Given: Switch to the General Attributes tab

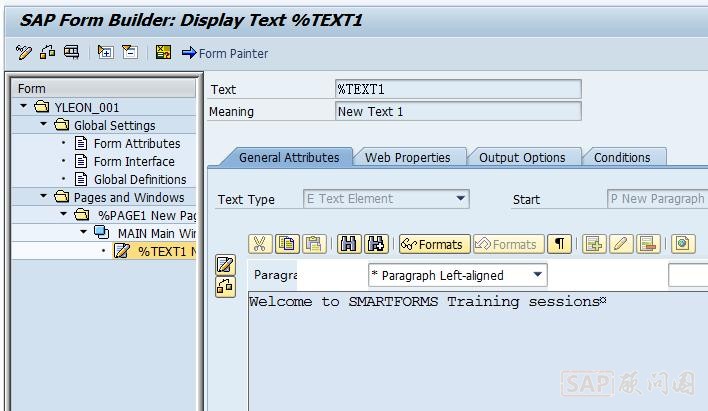Looking at the screenshot, I should pyautogui.click(x=289, y=158).
